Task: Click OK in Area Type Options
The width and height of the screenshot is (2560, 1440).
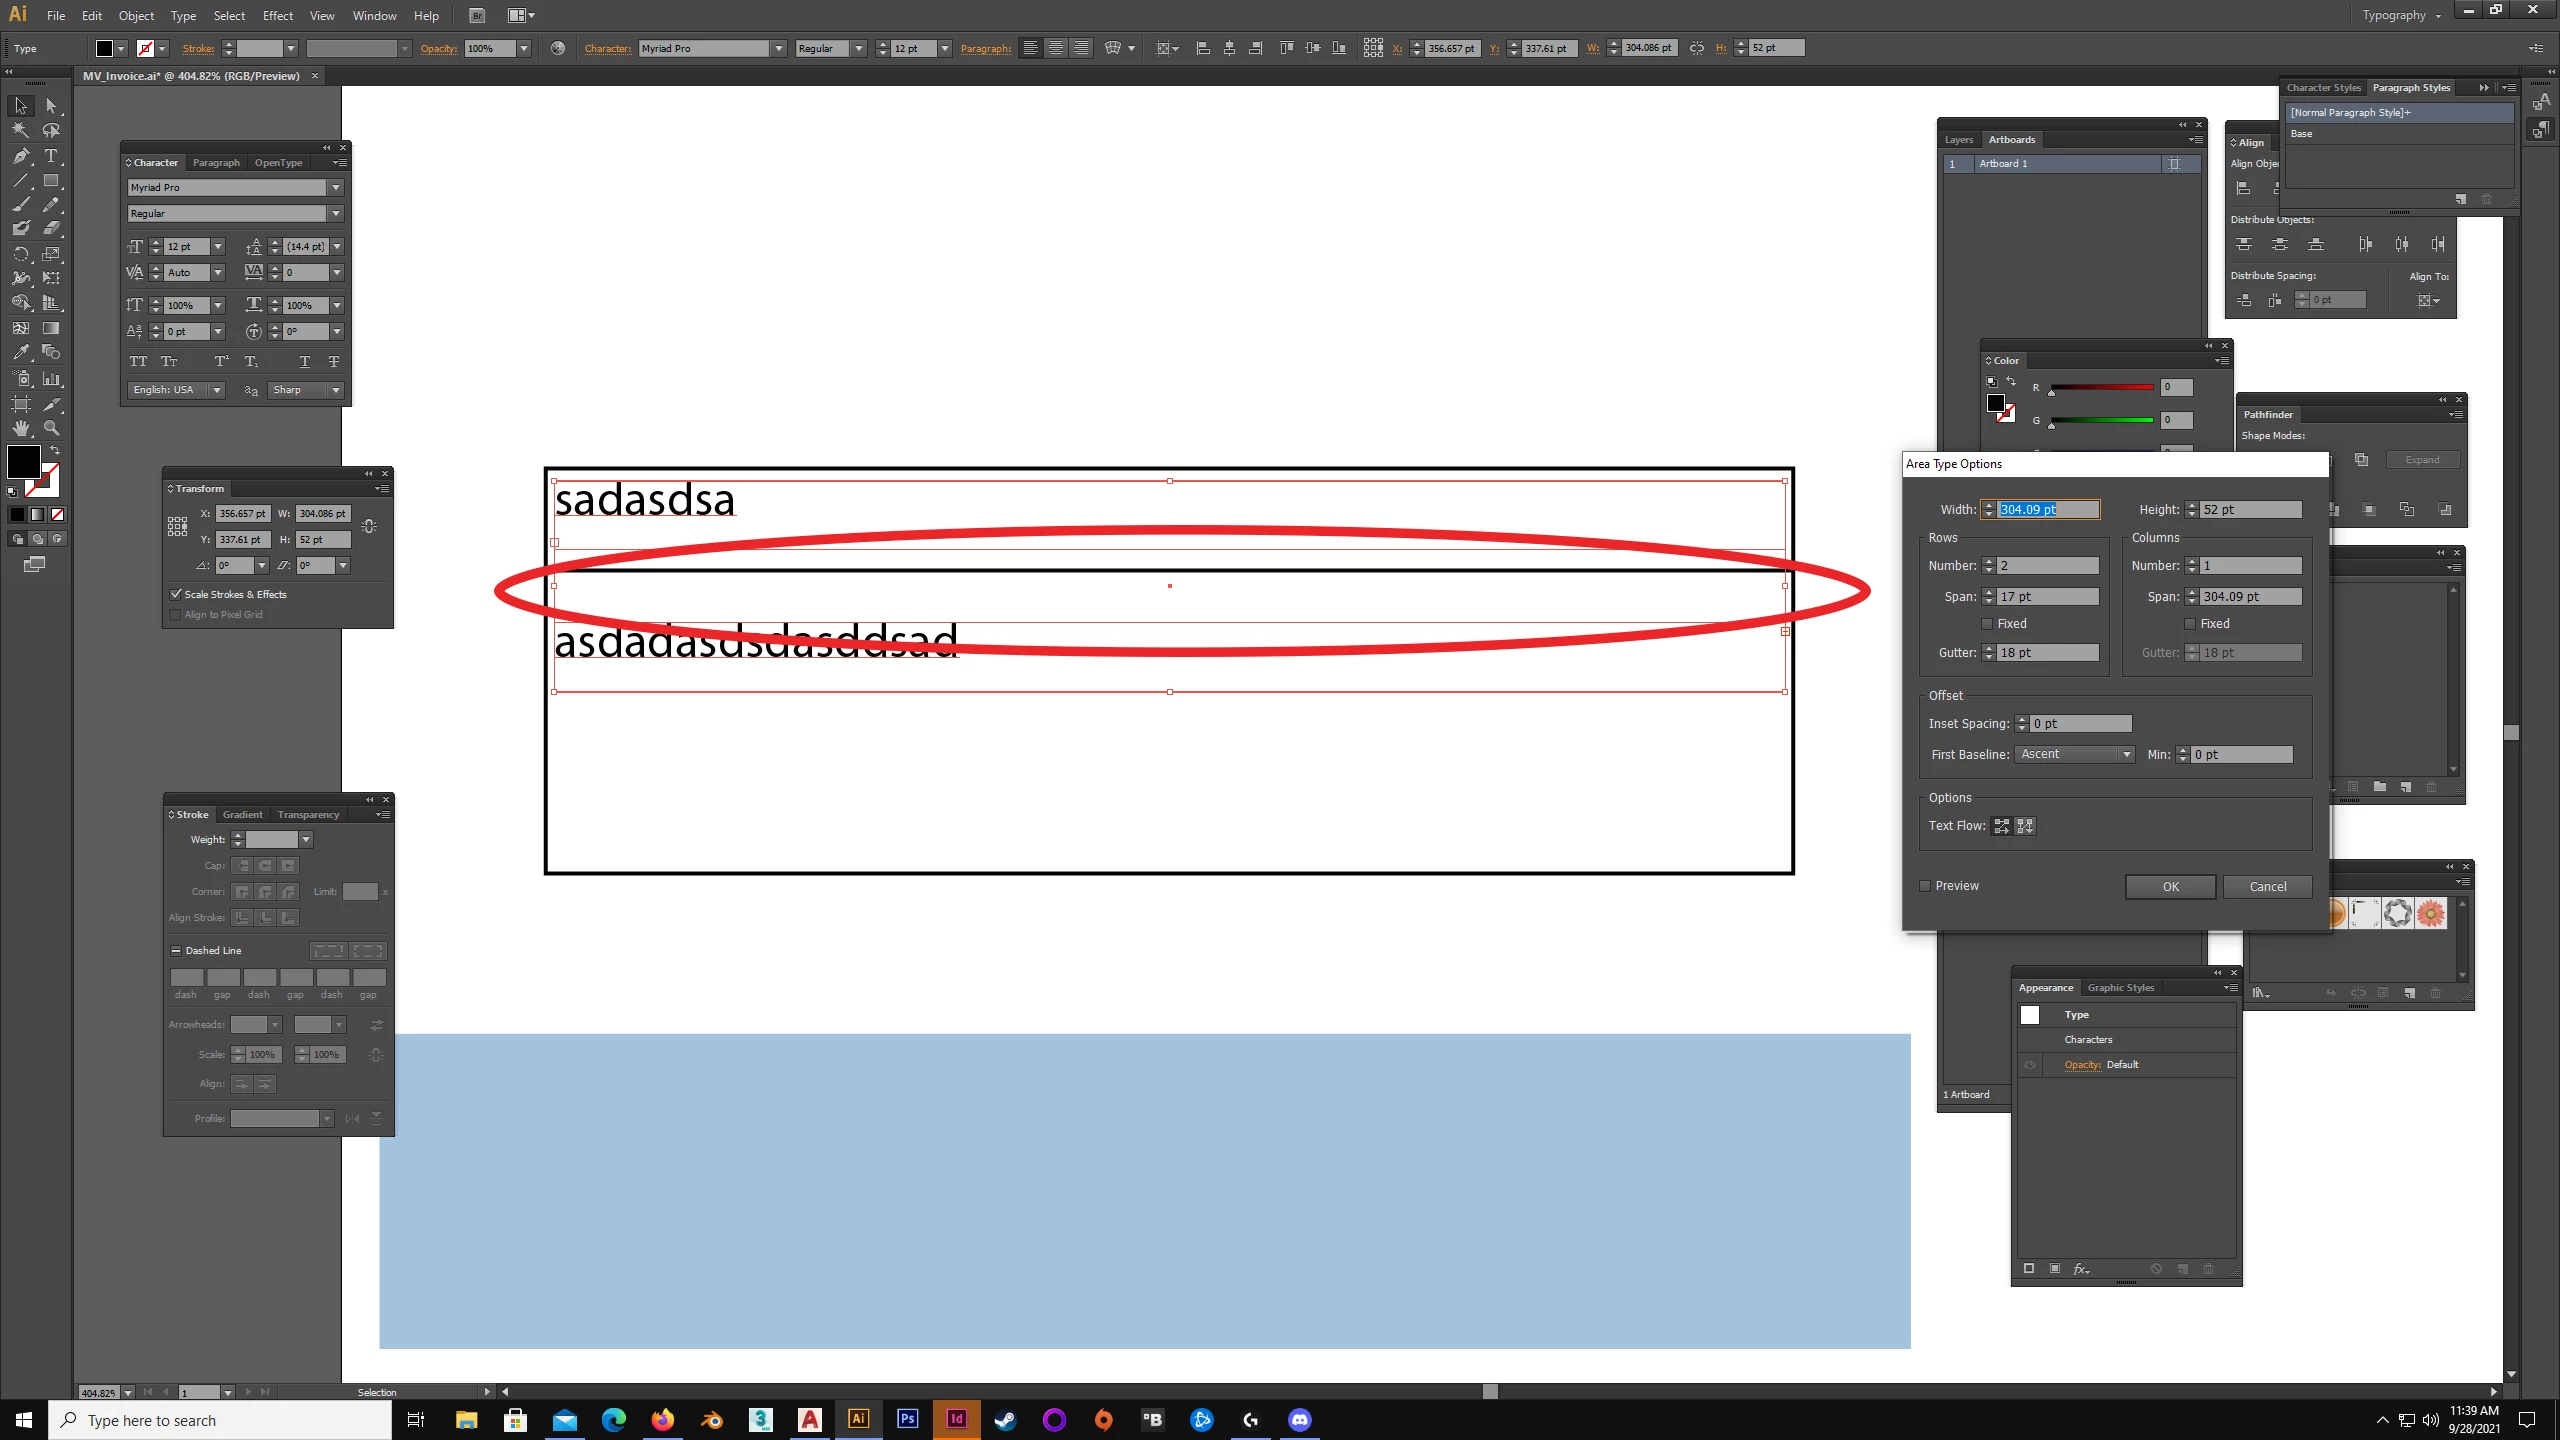Action: point(2170,887)
